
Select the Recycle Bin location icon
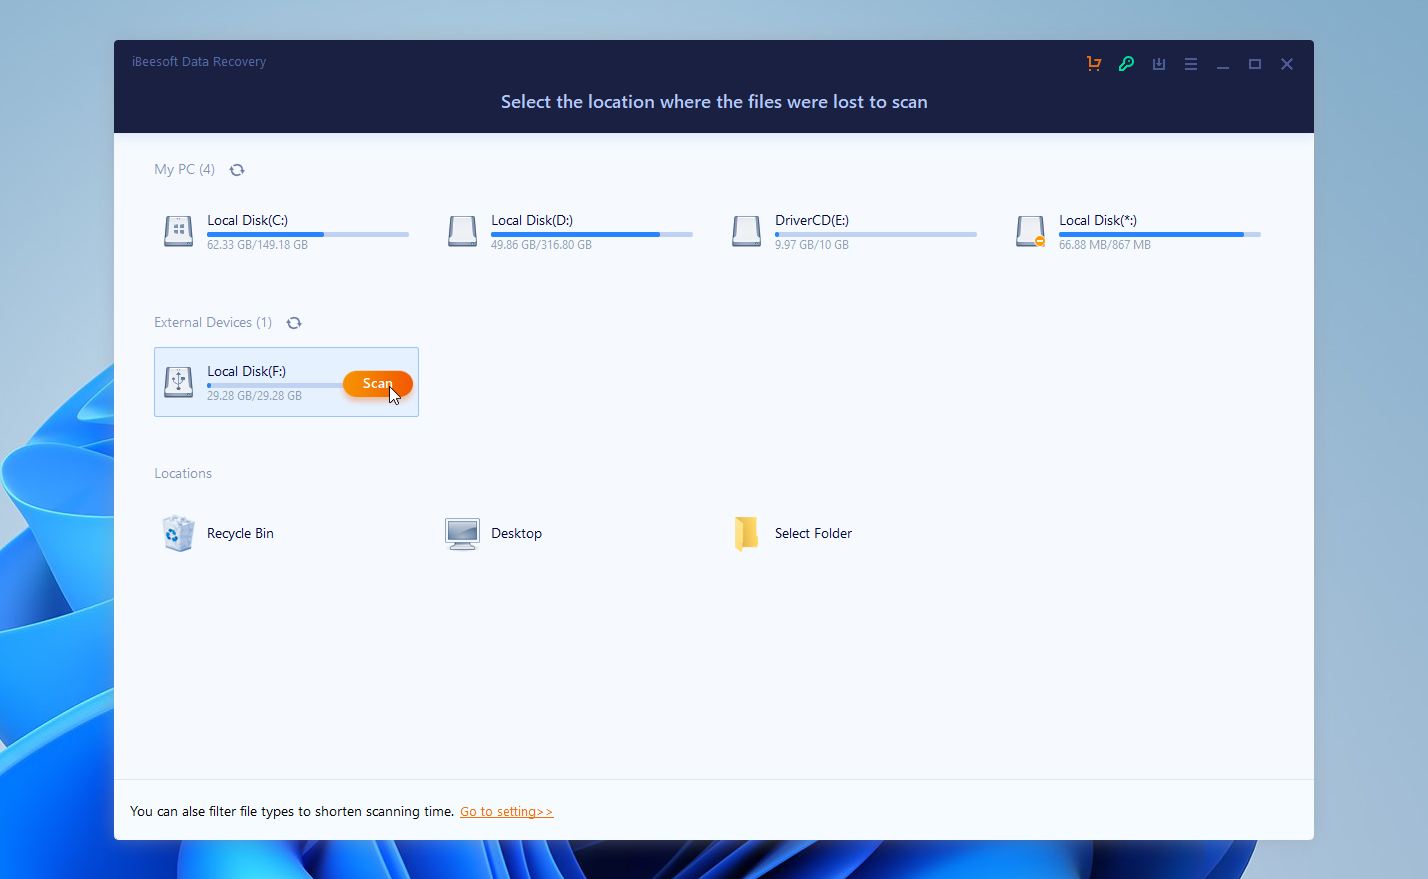(x=177, y=533)
